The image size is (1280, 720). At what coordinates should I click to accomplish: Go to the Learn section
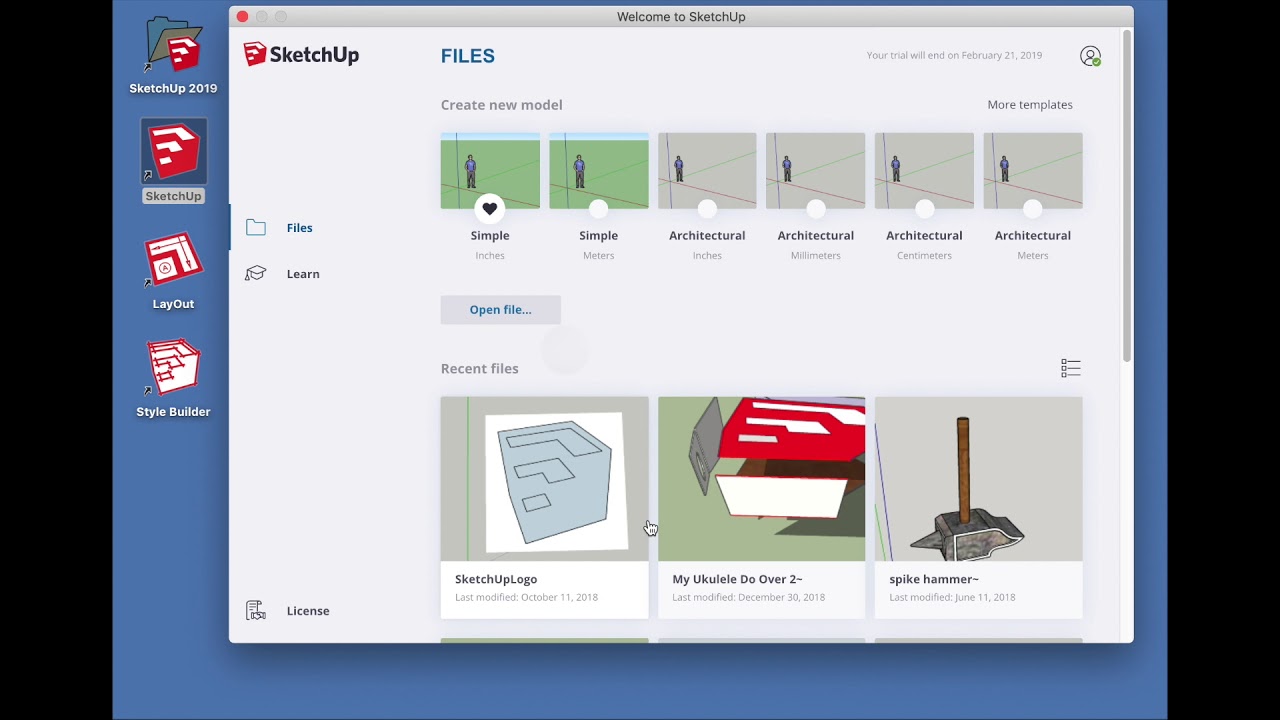click(x=302, y=274)
